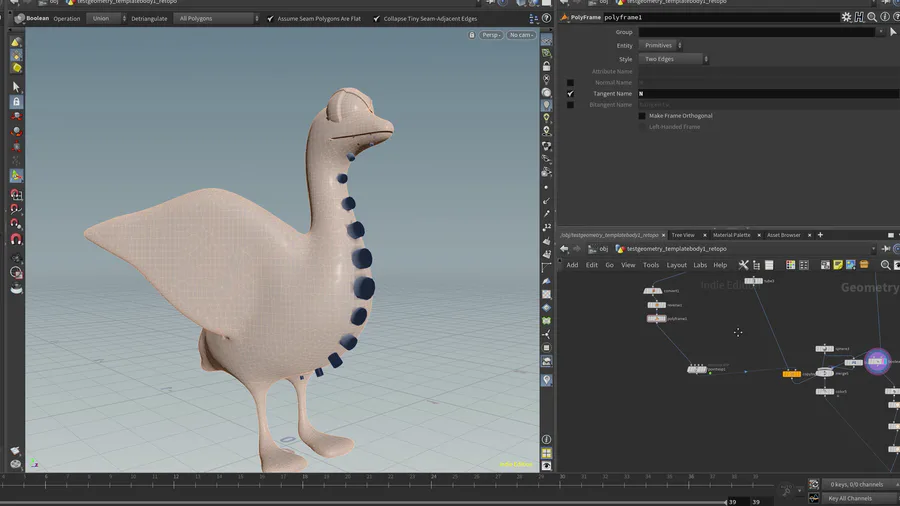This screenshot has width=900, height=506.
Task: Add a new pane tab with plus
Action: point(820,235)
